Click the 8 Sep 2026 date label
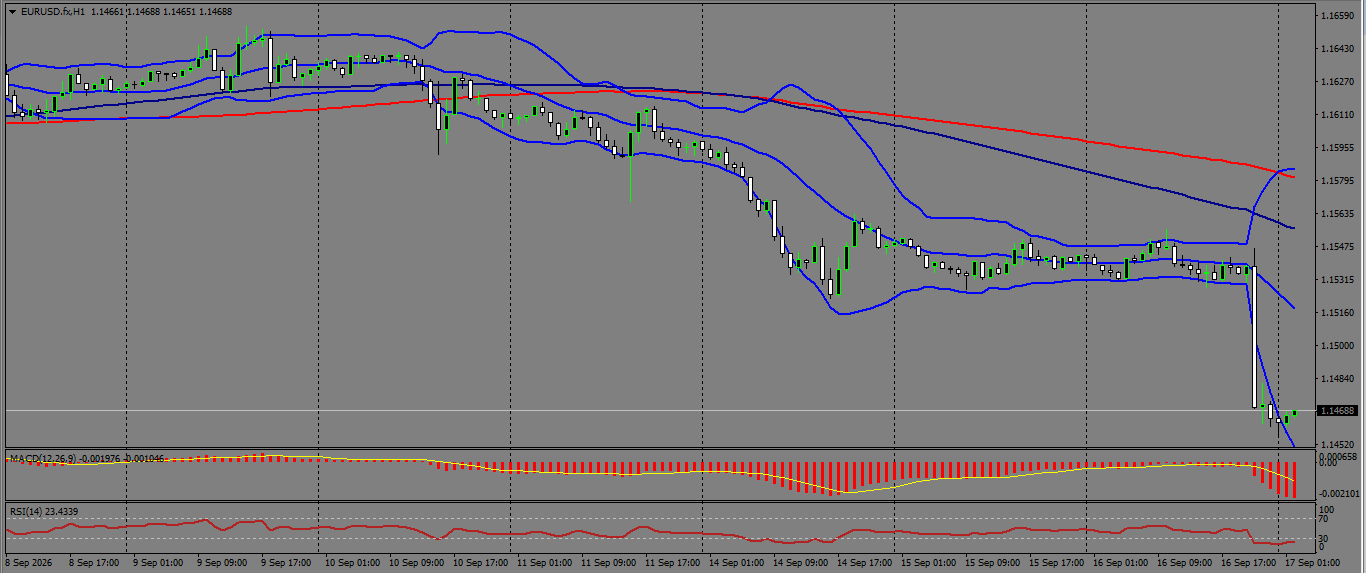1366x573 pixels. tap(28, 563)
